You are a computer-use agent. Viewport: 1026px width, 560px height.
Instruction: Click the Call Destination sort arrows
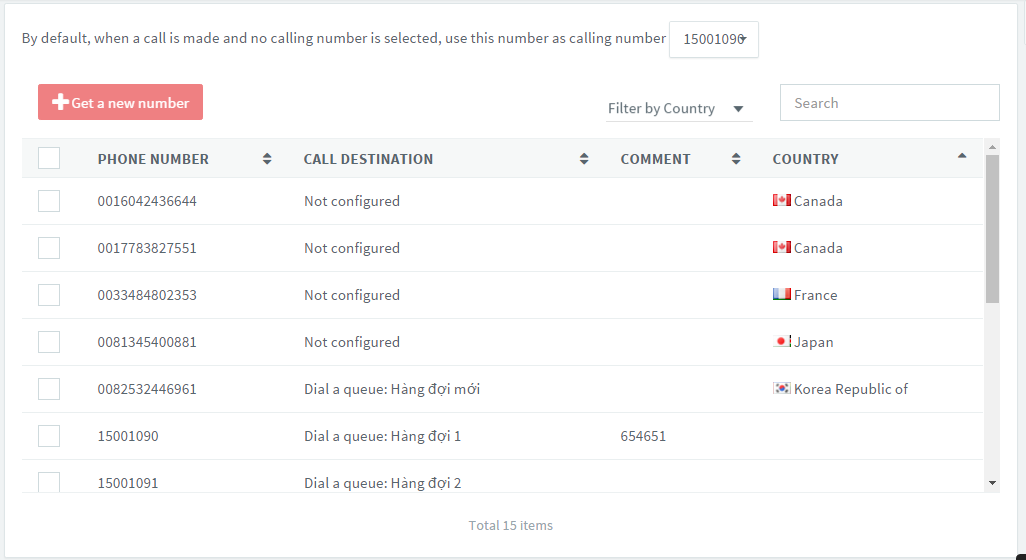(584, 159)
